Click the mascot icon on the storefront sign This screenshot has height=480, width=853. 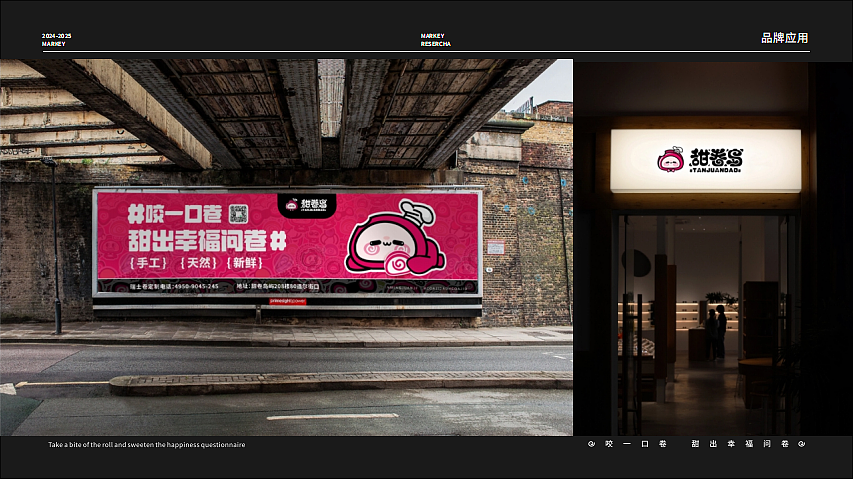tap(671, 159)
